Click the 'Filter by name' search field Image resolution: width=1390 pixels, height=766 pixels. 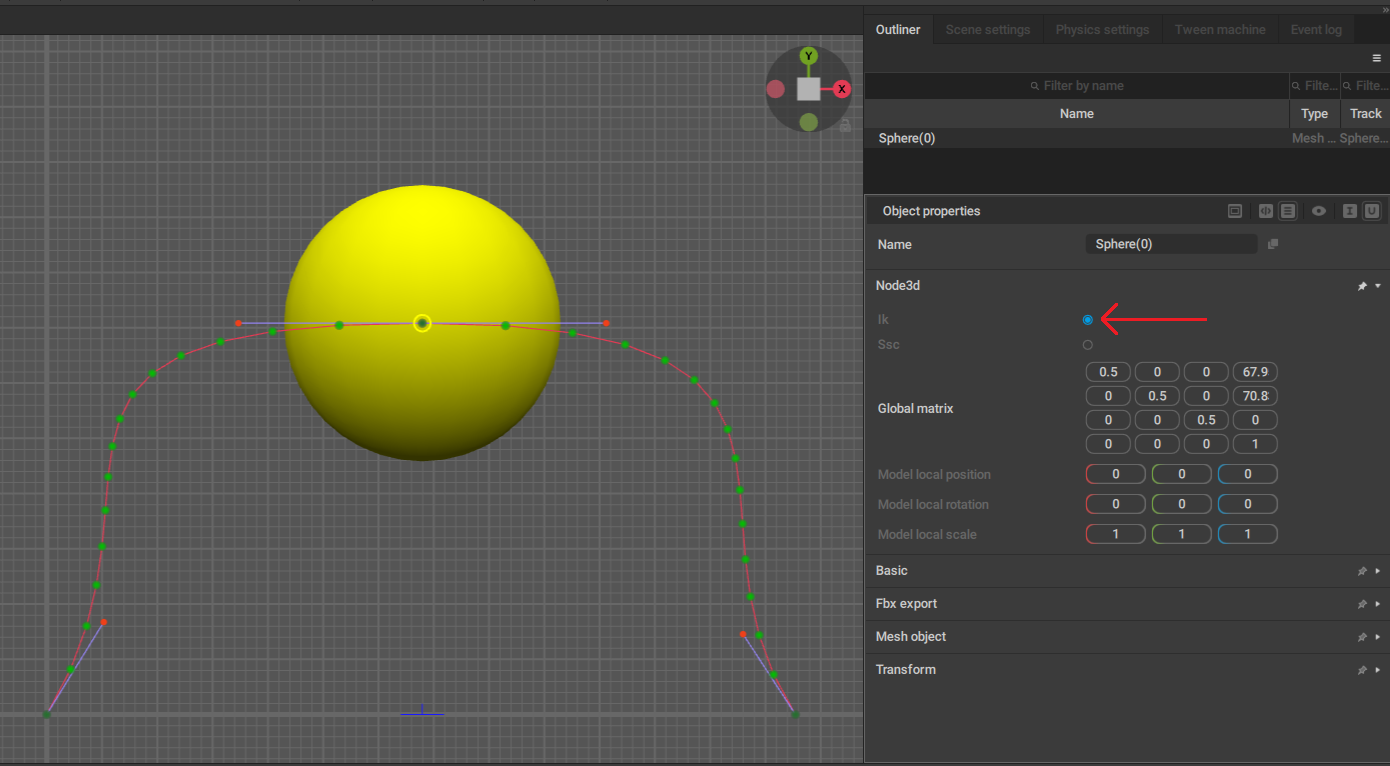coord(1077,86)
